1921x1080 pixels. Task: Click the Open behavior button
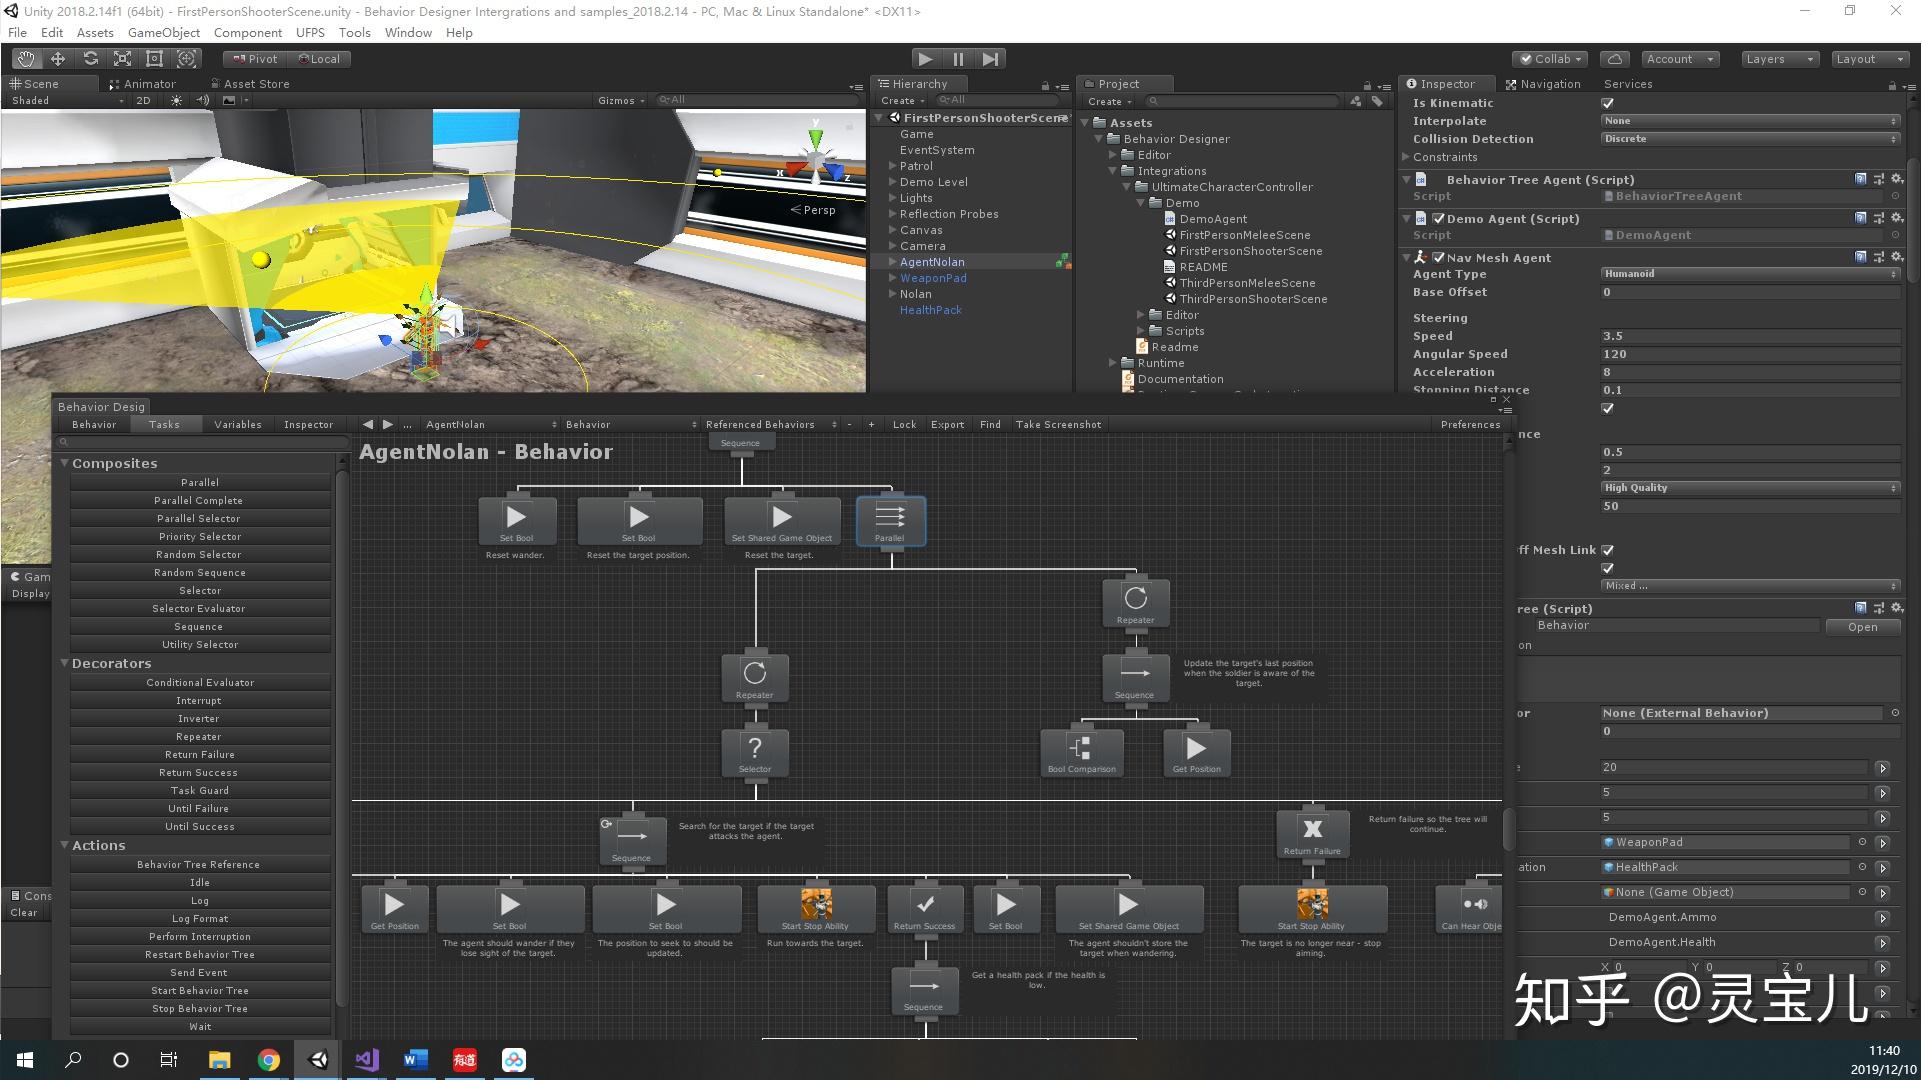1862,627
